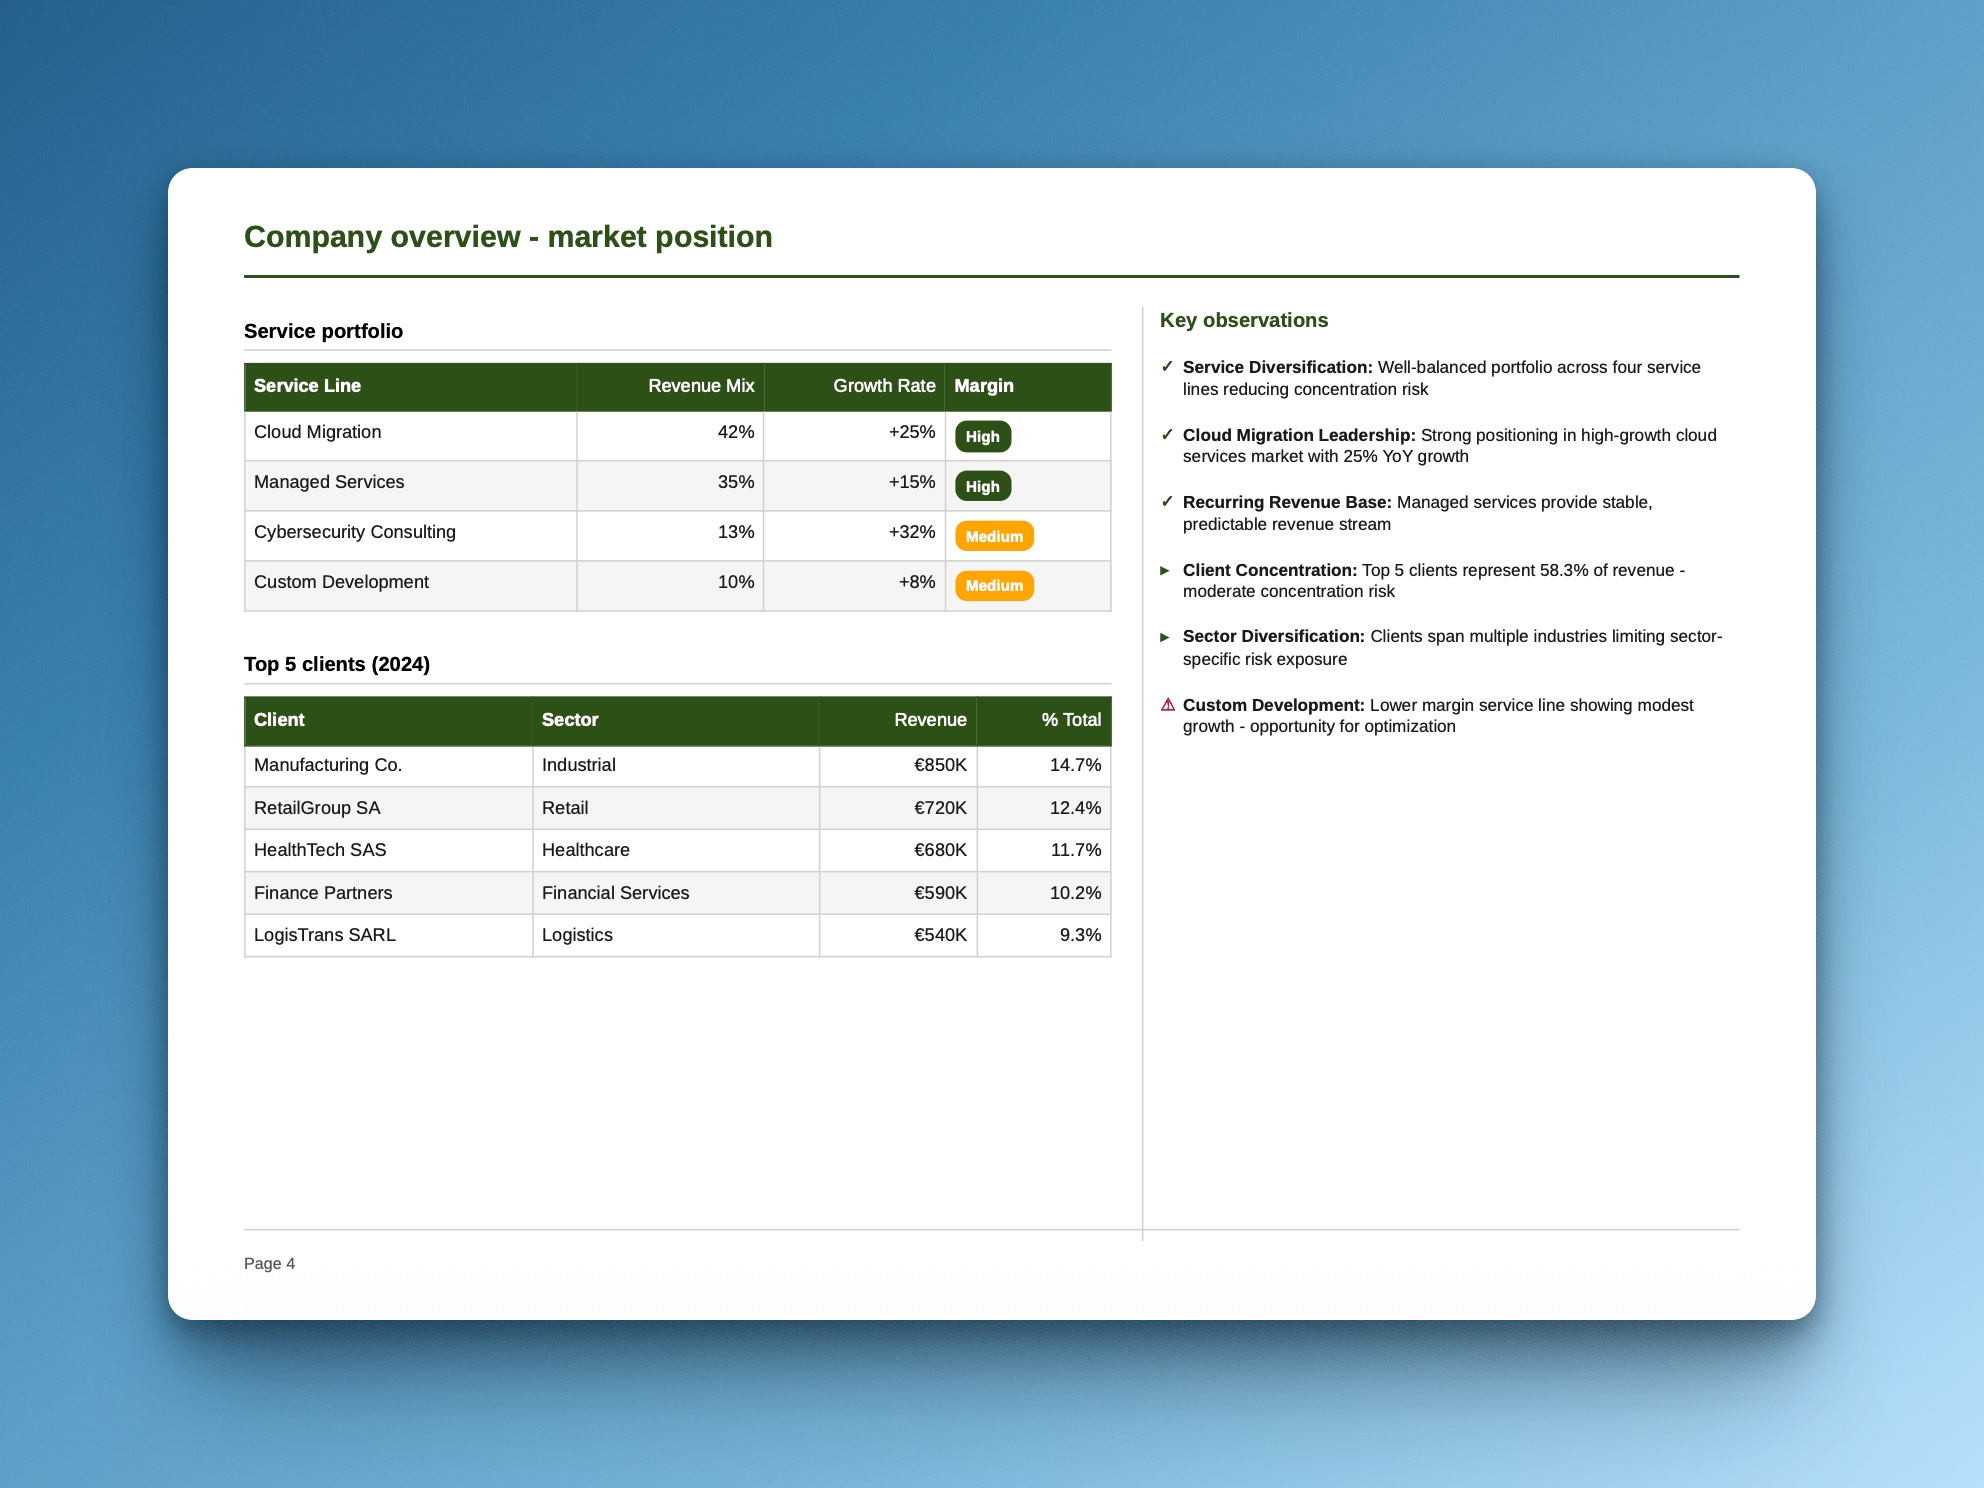Click the arrow bullet beside Sector Diversification
The width and height of the screenshot is (1984, 1488).
point(1165,637)
